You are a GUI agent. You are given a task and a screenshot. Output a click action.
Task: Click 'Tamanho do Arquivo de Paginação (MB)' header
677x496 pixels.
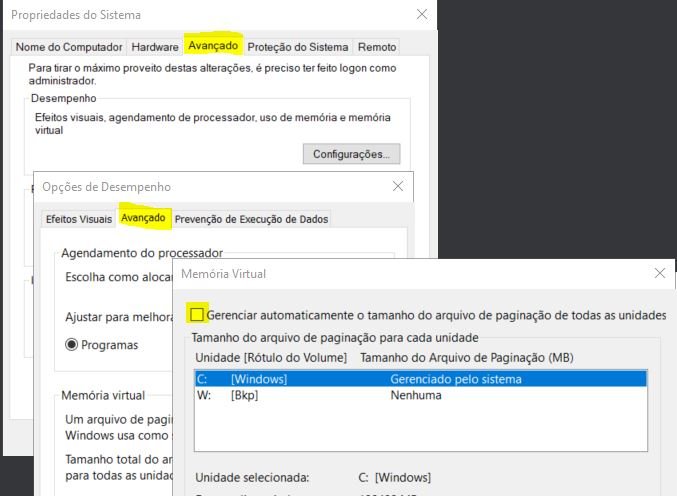click(x=467, y=357)
